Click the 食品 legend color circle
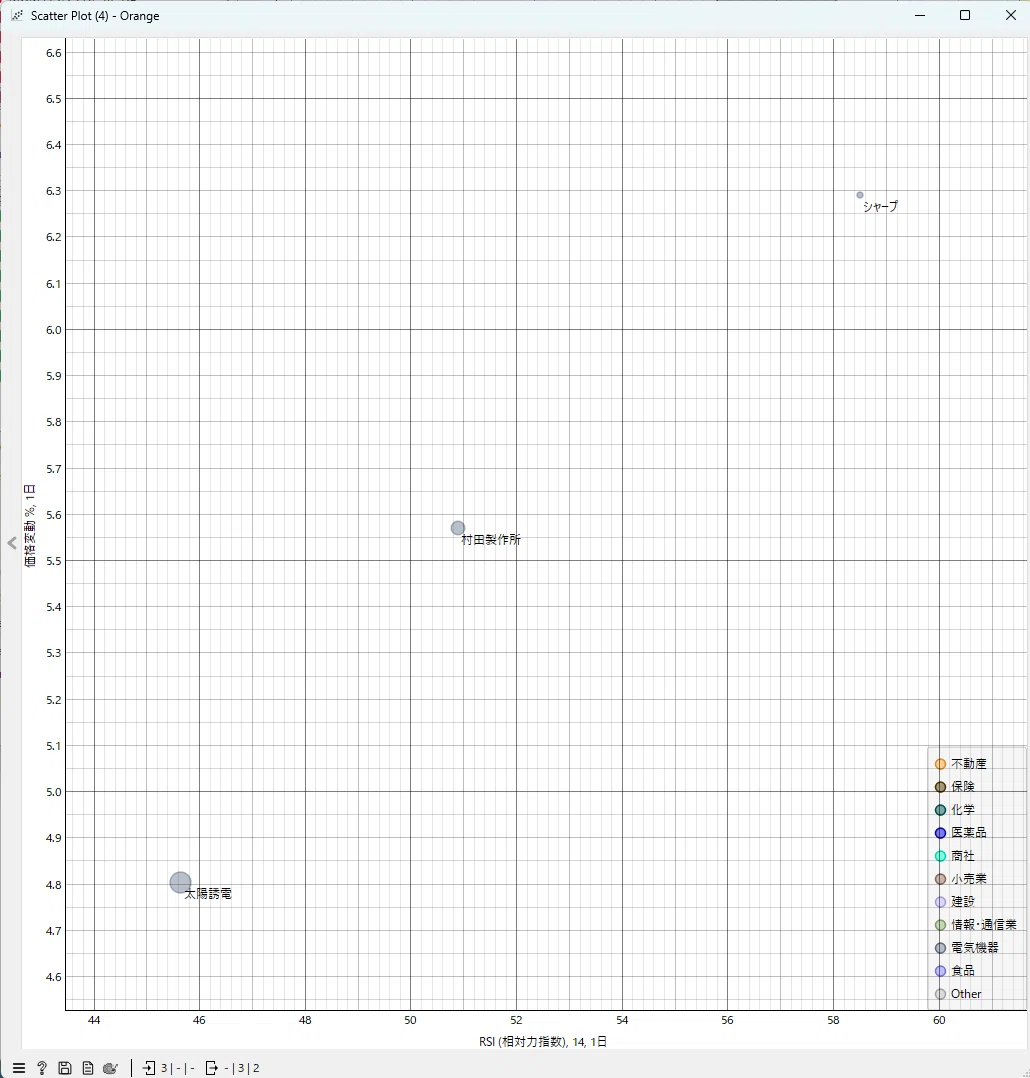Viewport: 1030px width, 1078px height. click(x=941, y=971)
